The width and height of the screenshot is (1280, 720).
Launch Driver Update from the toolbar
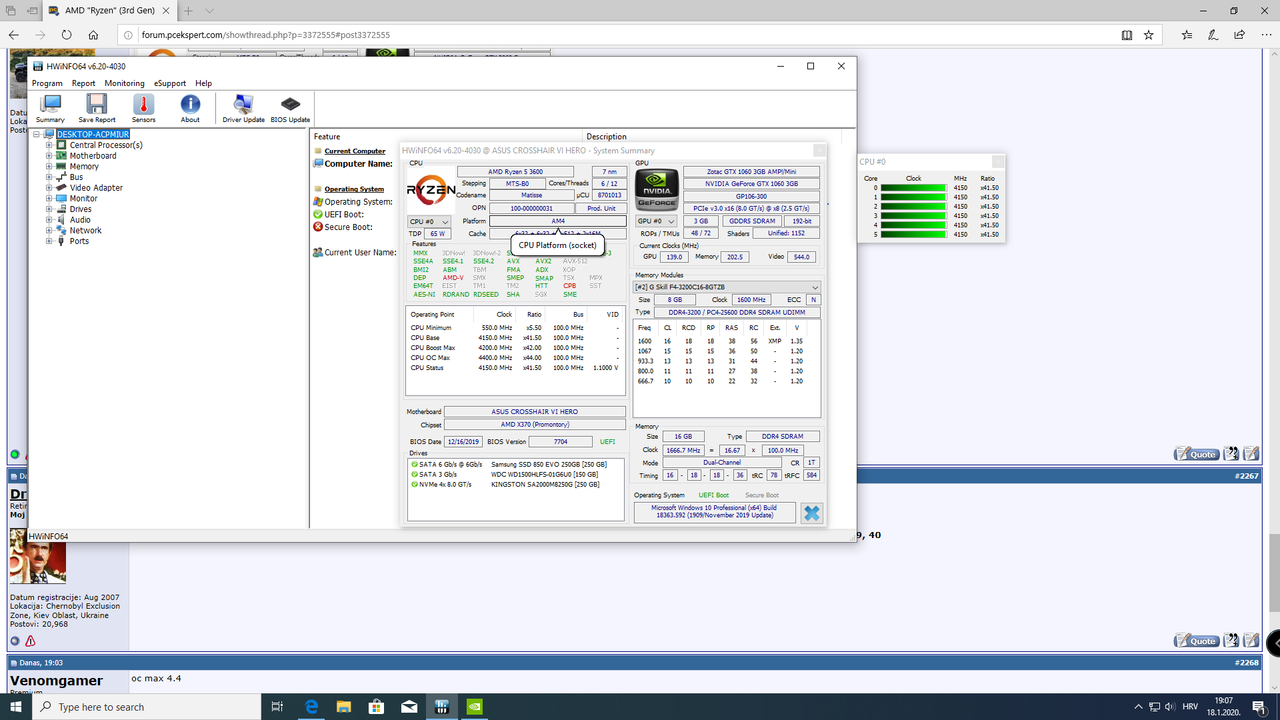242,107
